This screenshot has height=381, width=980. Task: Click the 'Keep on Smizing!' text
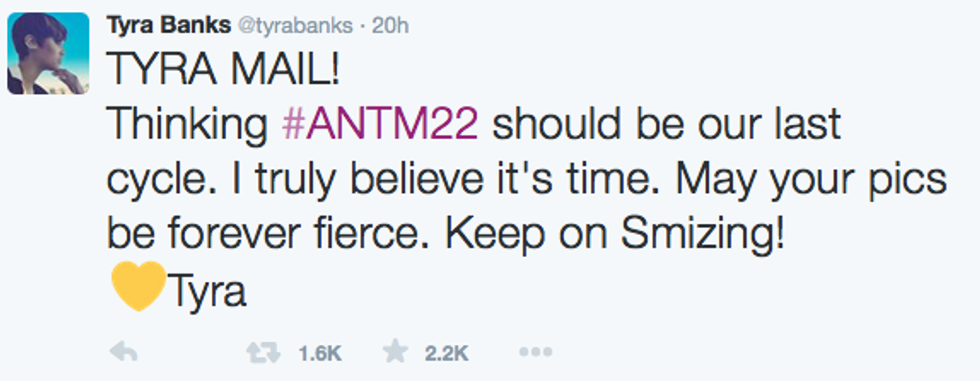point(614,235)
